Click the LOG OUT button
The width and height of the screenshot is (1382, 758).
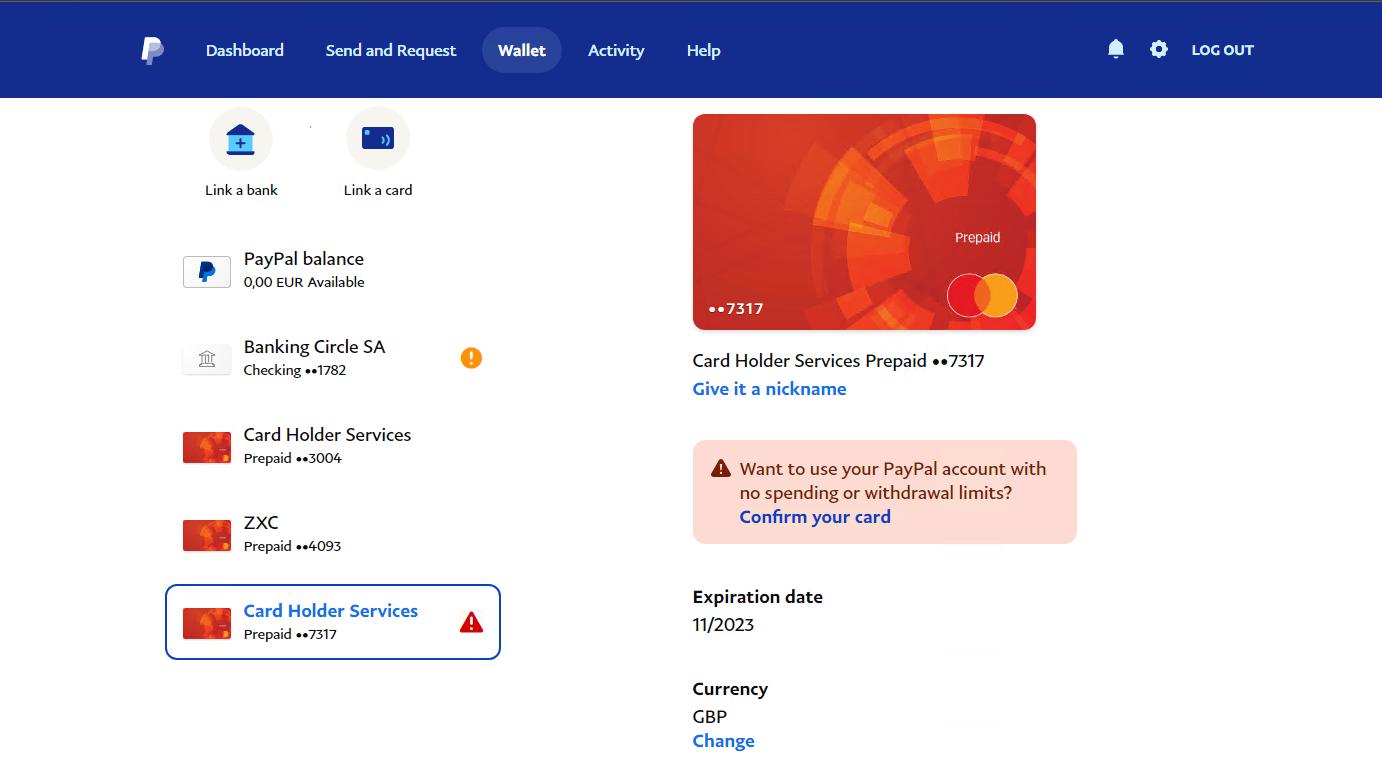pyautogui.click(x=1222, y=50)
